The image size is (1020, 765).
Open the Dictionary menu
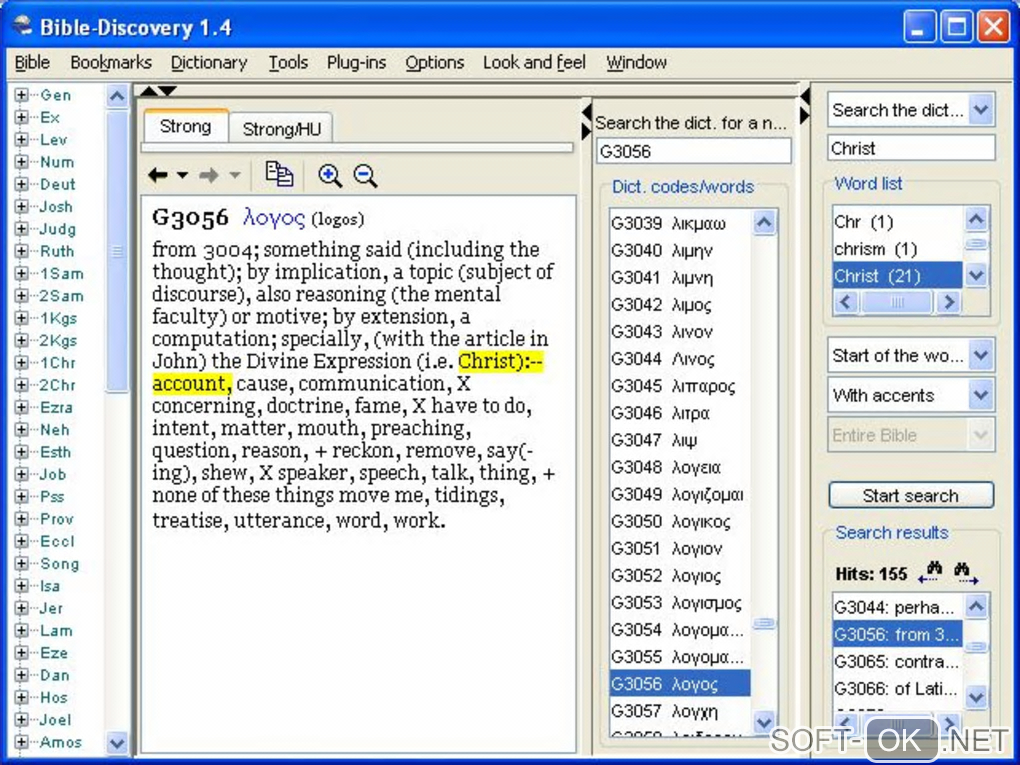click(209, 62)
